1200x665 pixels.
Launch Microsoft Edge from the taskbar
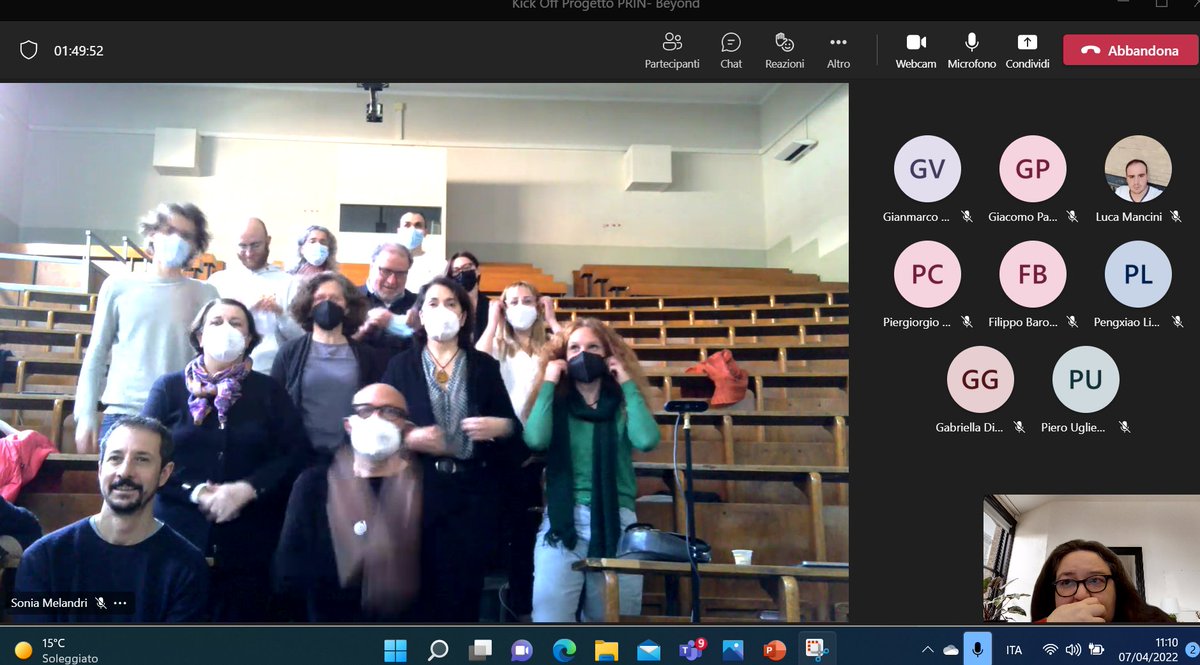pyautogui.click(x=564, y=650)
